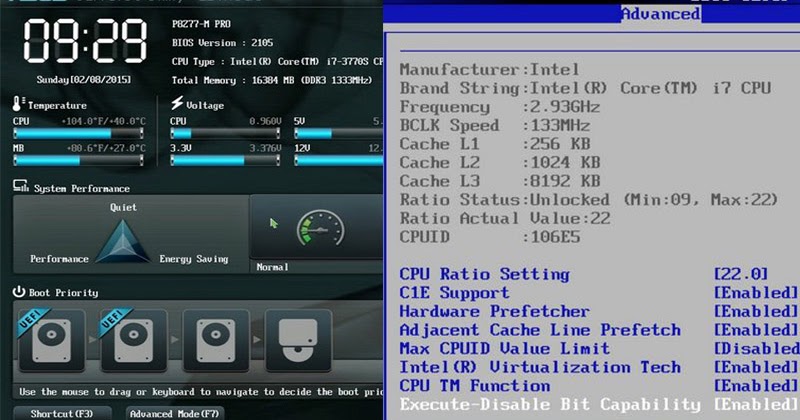Click the lightning bolt Voltage icon
The width and height of the screenshot is (800, 420).
(177, 103)
